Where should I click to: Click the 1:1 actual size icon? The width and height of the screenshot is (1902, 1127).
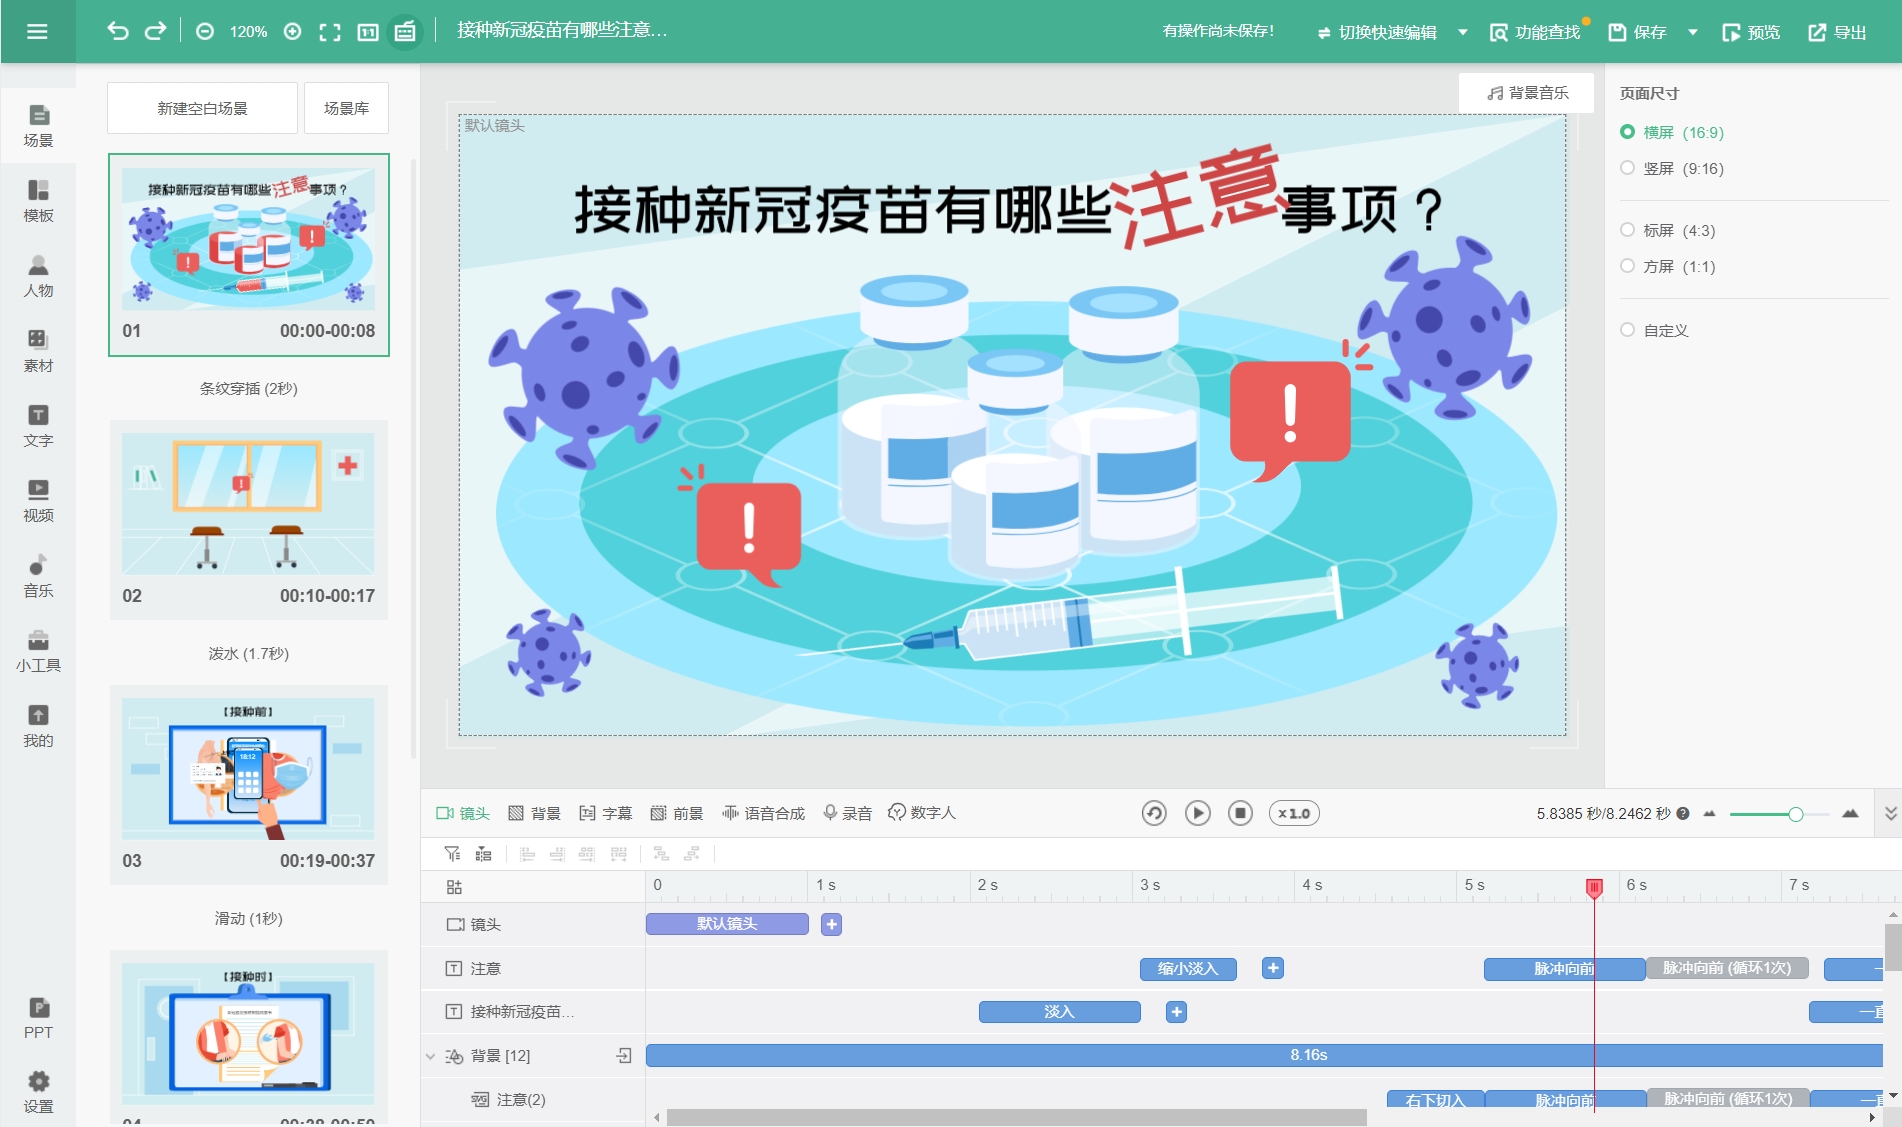368,32
